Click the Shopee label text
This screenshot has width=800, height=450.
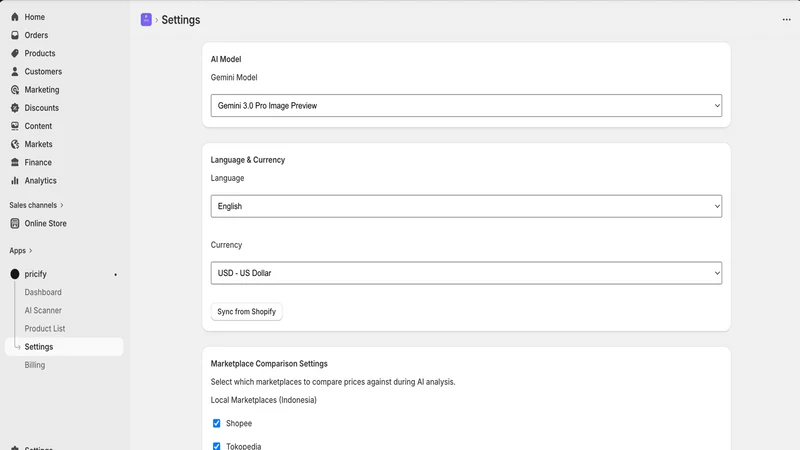tap(239, 423)
